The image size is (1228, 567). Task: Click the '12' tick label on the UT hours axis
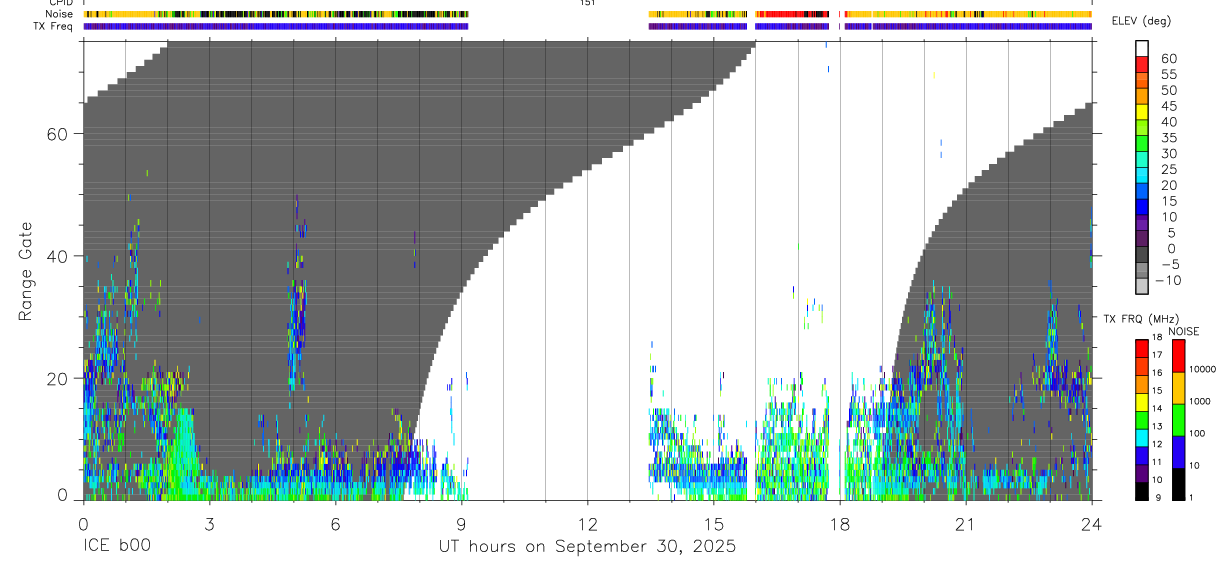(587, 523)
